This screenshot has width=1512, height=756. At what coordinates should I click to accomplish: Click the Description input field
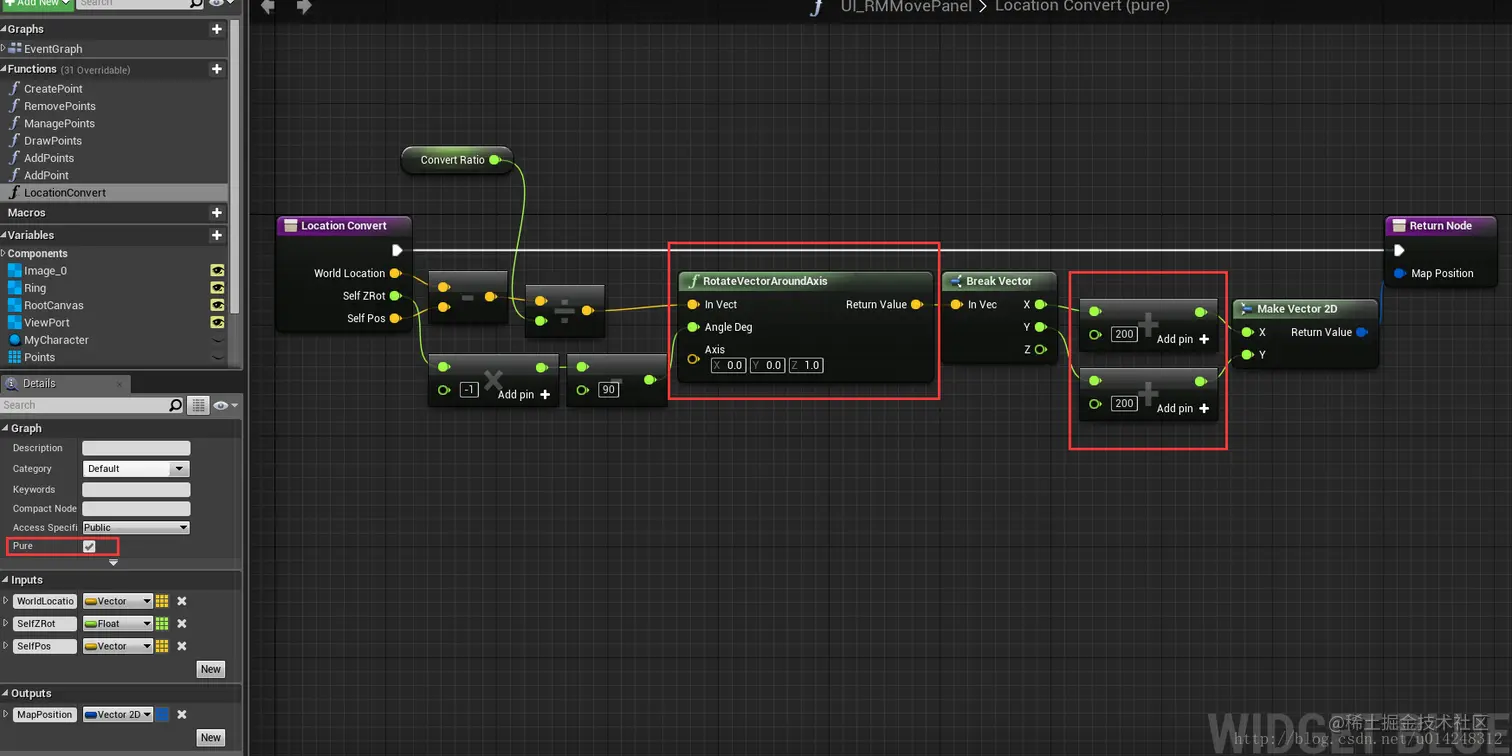click(136, 448)
